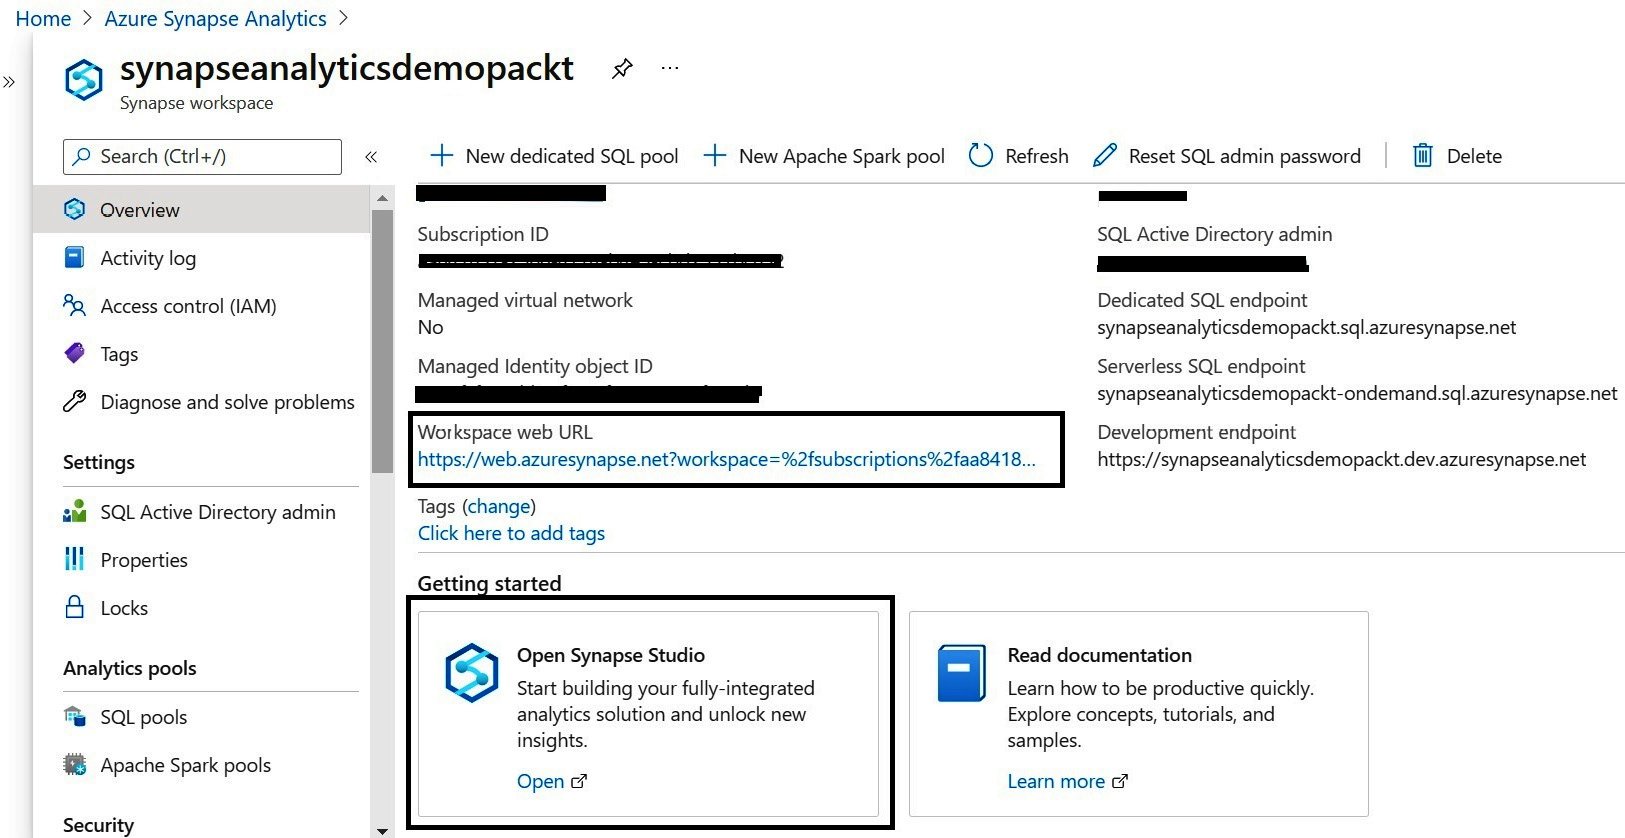Click the Refresh circular arrow icon
The width and height of the screenshot is (1625, 838).
[x=981, y=155]
